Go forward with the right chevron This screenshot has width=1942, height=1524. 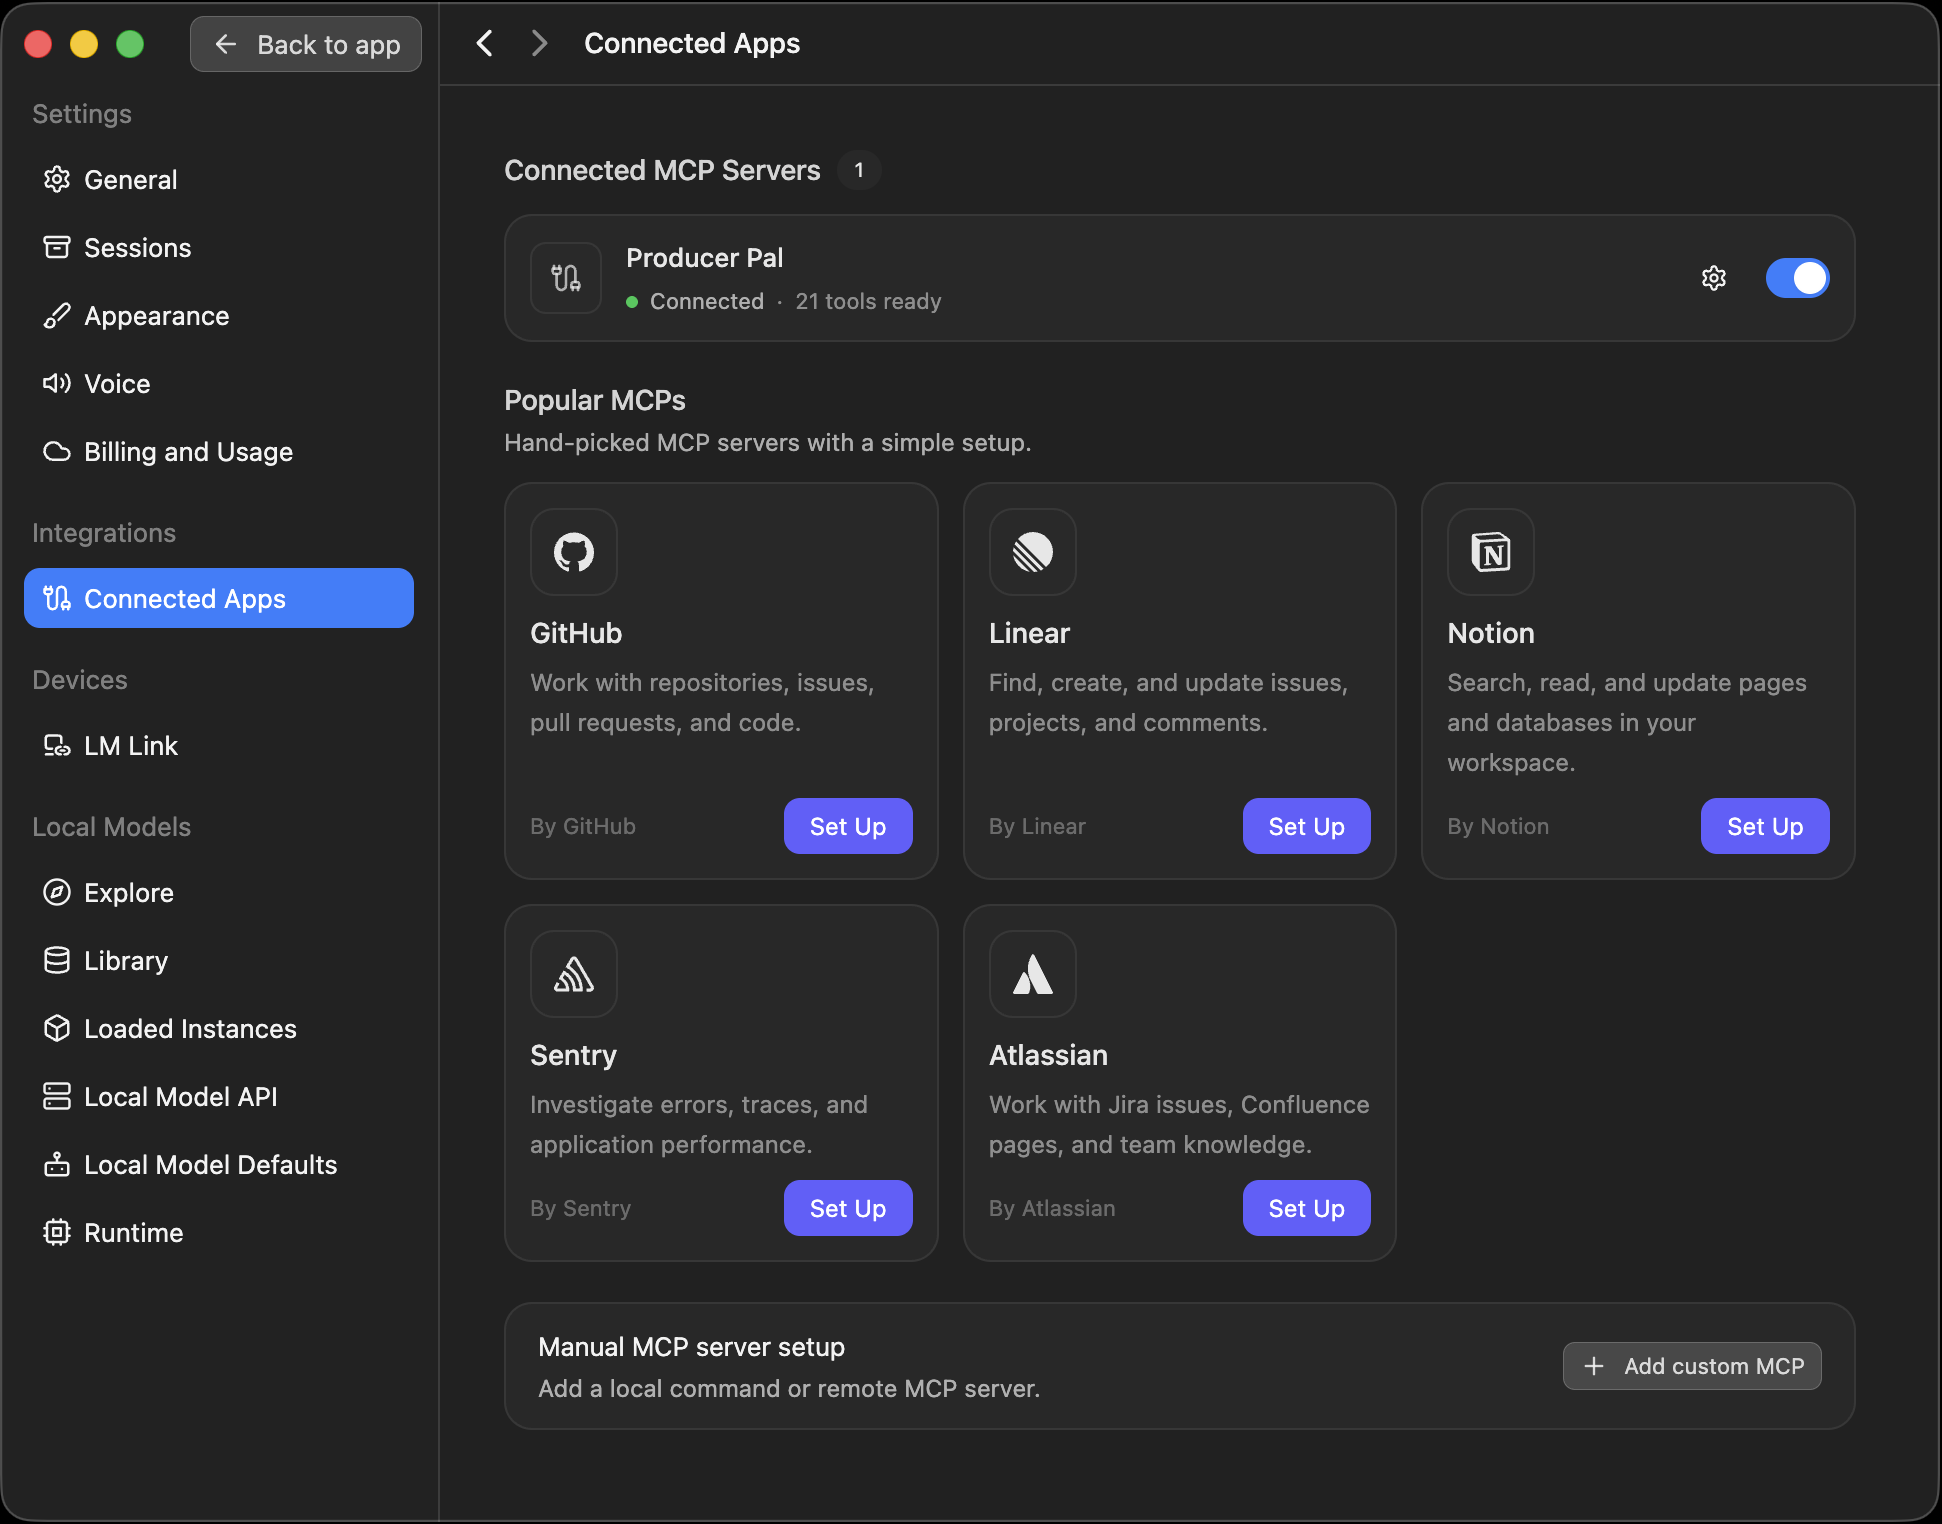pyautogui.click(x=539, y=43)
